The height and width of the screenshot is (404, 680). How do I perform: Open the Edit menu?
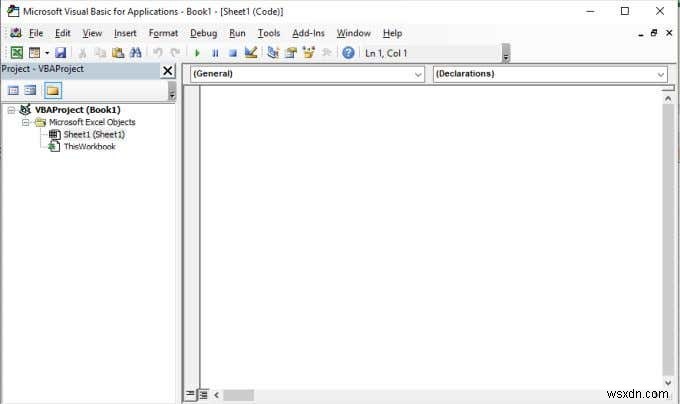click(62, 33)
